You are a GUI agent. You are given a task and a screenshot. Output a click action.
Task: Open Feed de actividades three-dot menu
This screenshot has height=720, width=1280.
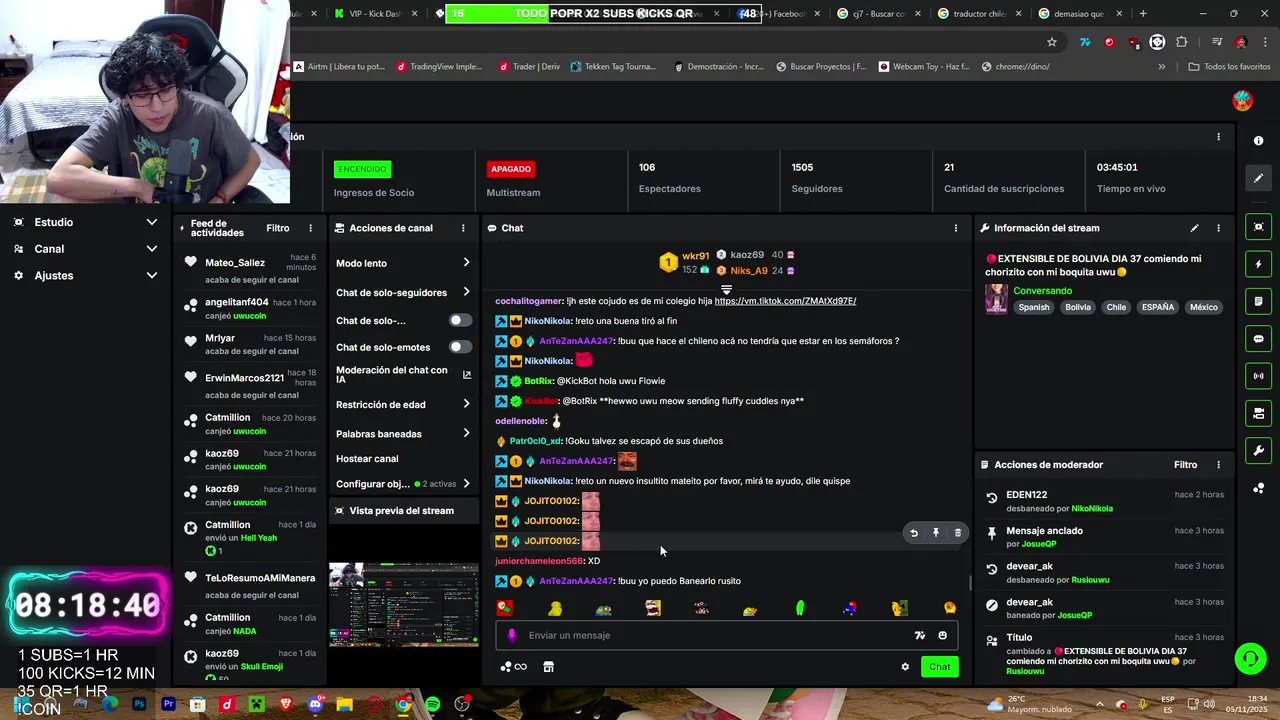310,228
